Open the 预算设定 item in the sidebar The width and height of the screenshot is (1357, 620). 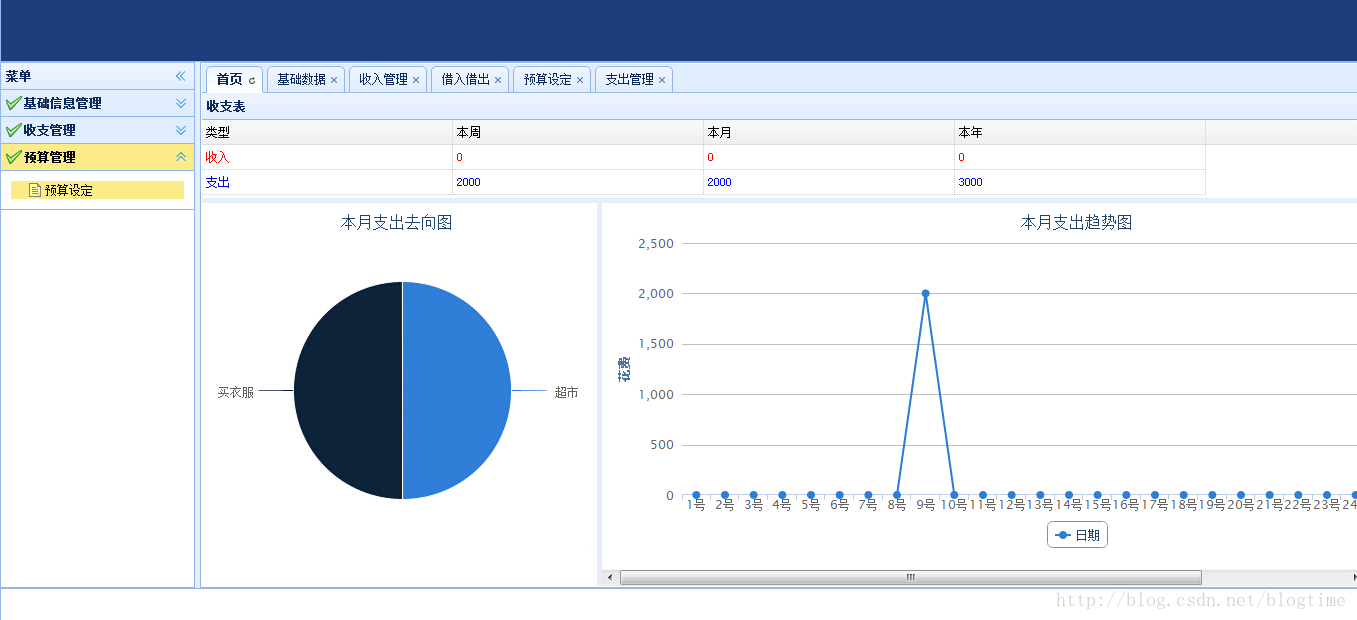pos(97,190)
